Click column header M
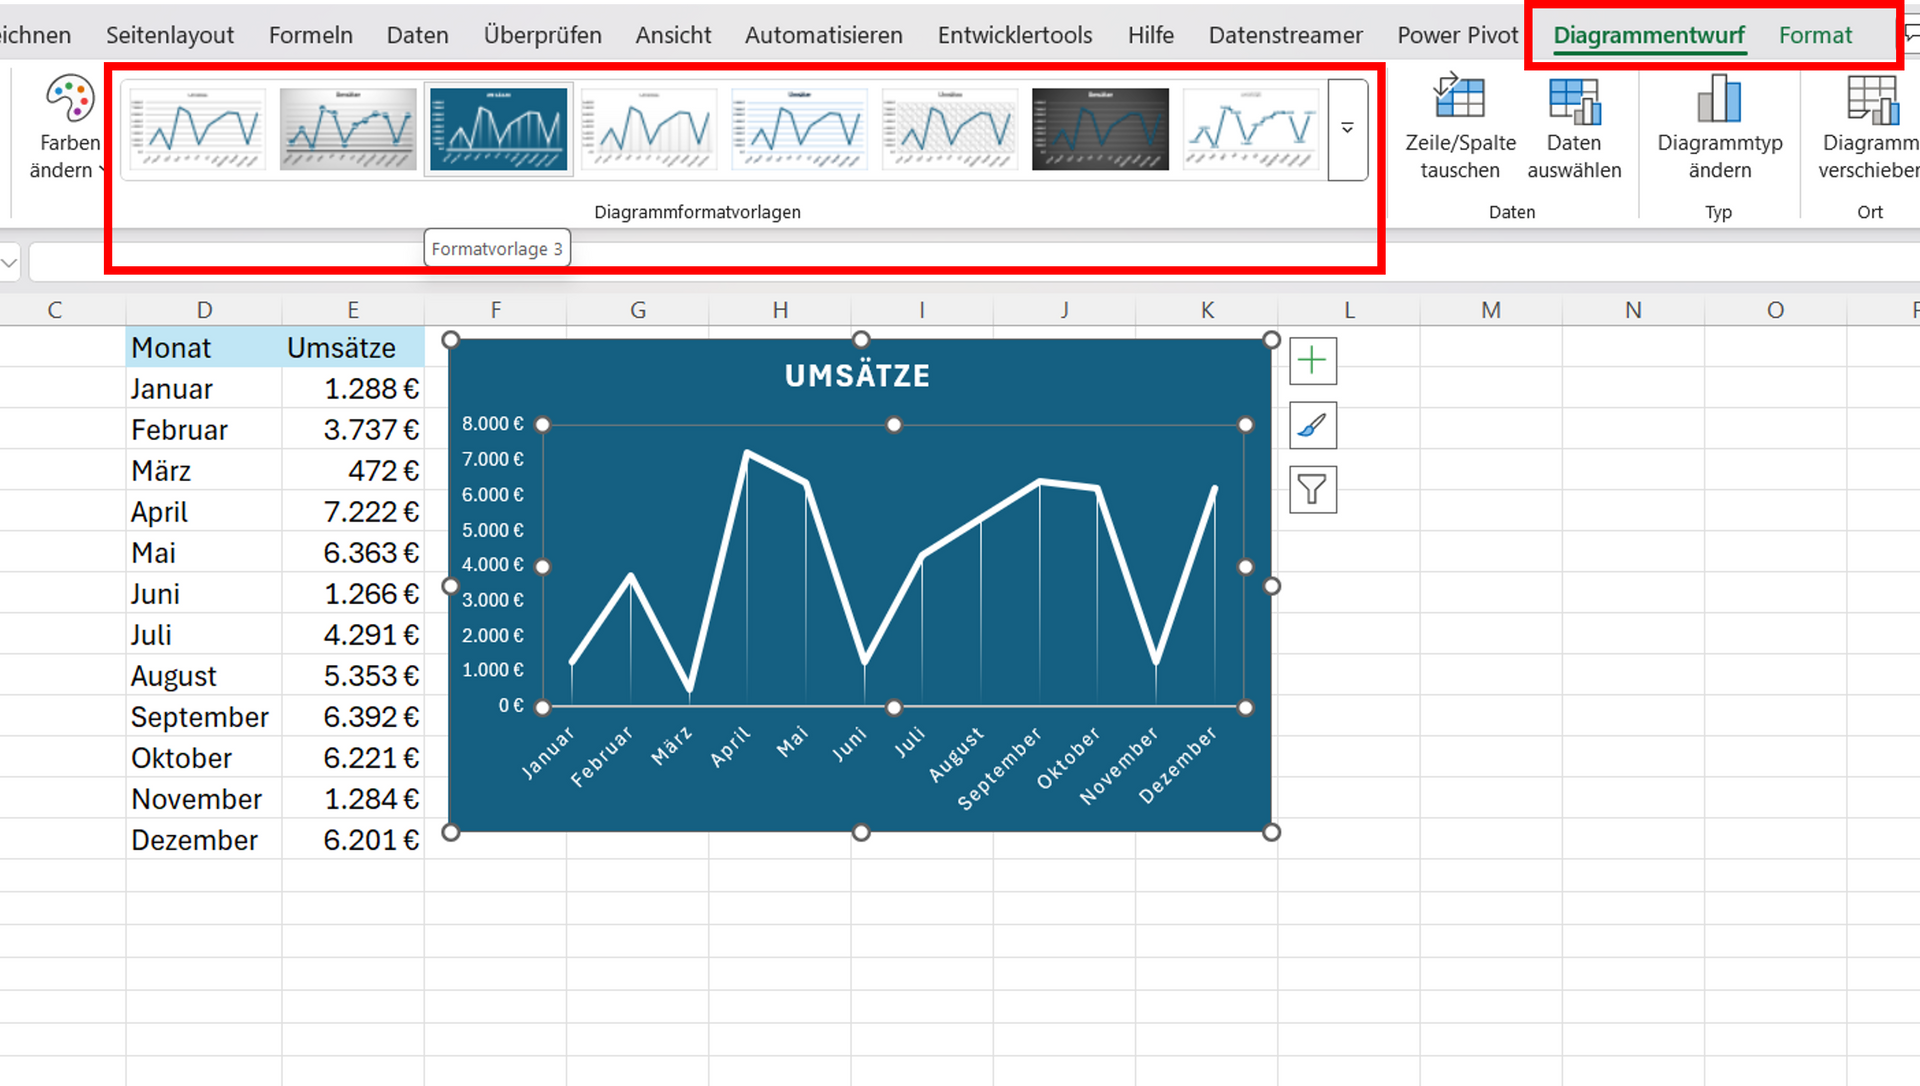1920x1086 pixels. (x=1490, y=310)
